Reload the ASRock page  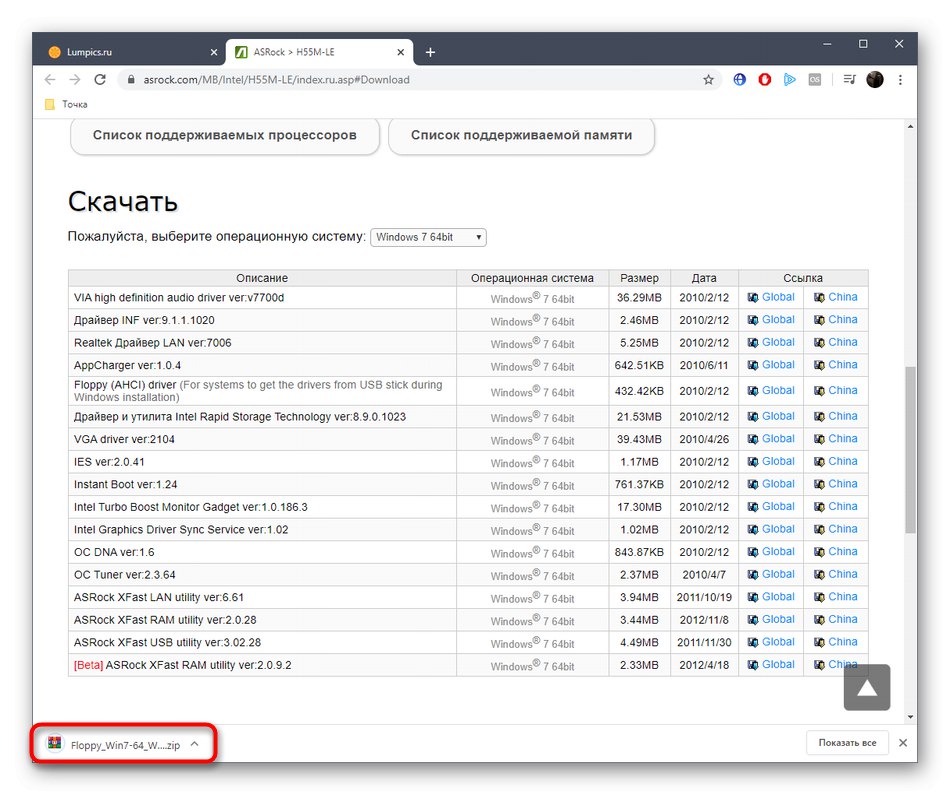click(100, 79)
